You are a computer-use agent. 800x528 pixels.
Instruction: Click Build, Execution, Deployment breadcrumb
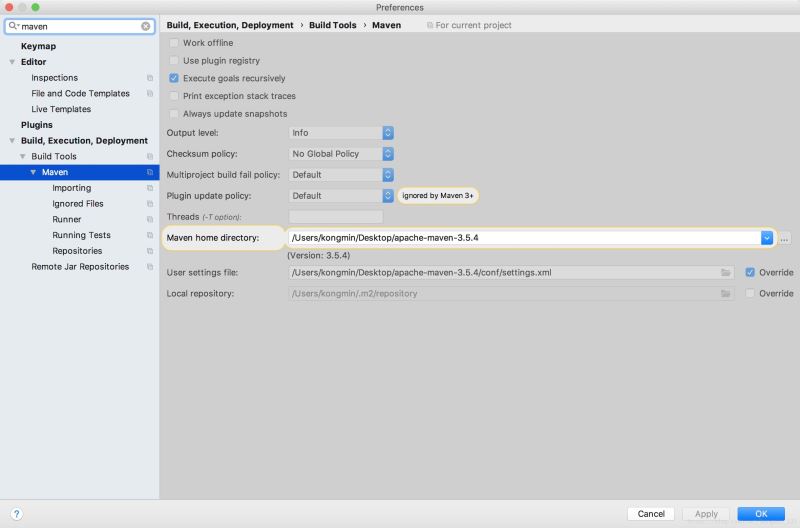click(x=230, y=25)
